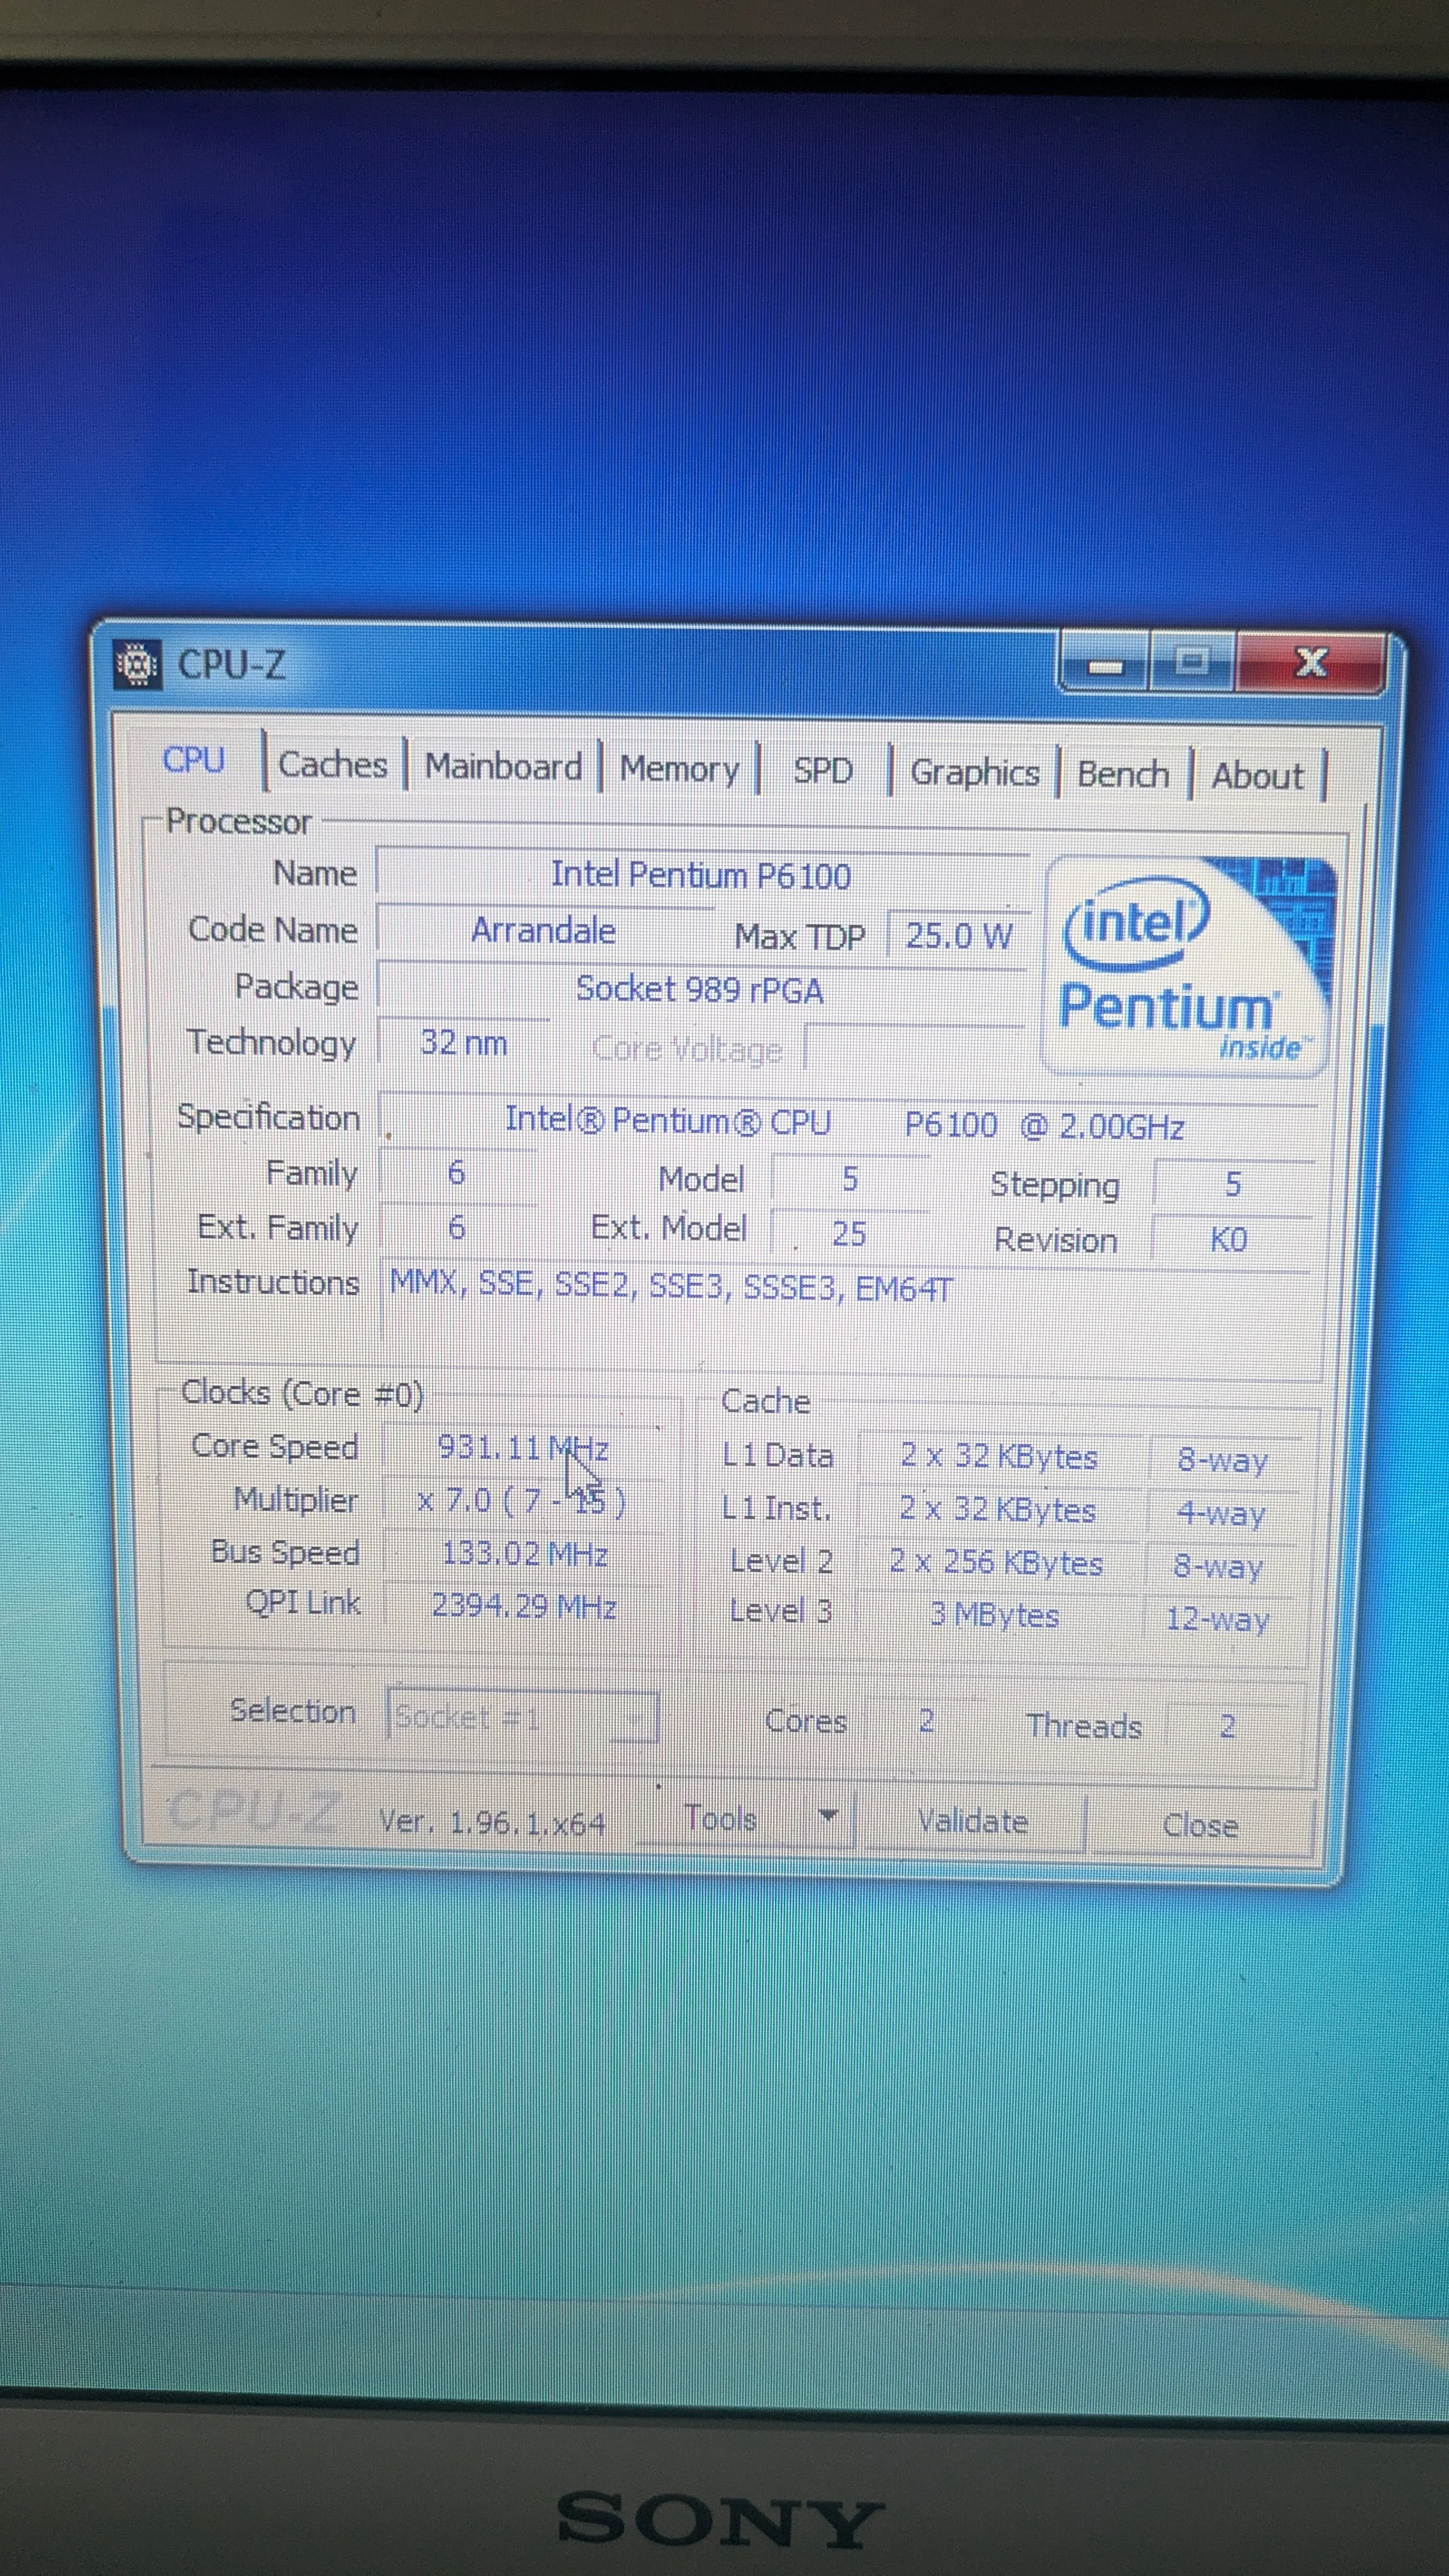1449x2576 pixels.
Task: Click the L1 Data size 2 x 32 KBytes
Action: 998,1456
